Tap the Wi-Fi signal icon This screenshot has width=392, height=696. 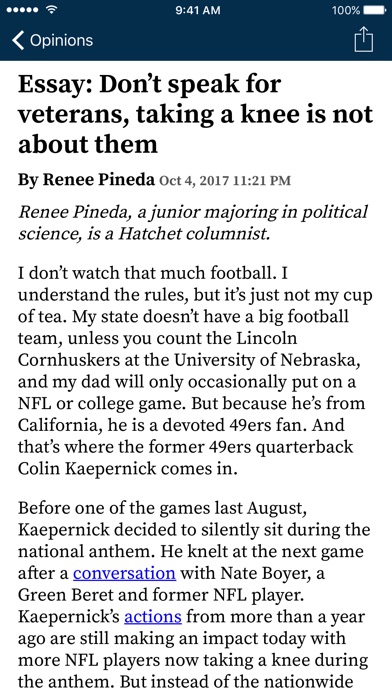52,9
